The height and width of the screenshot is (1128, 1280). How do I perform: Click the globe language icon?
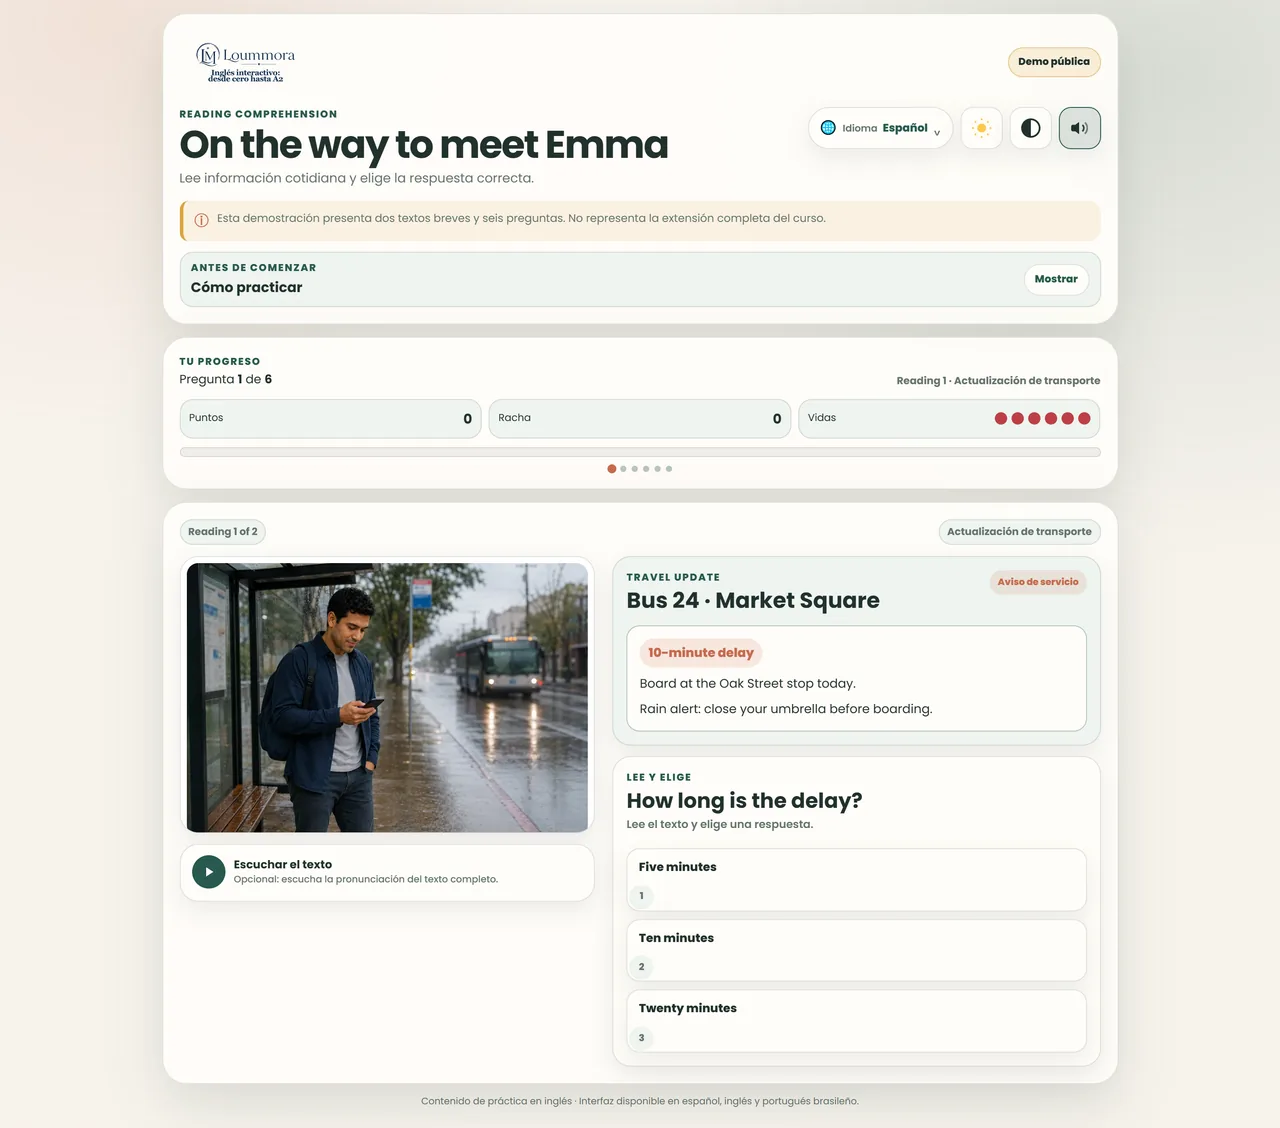(828, 128)
